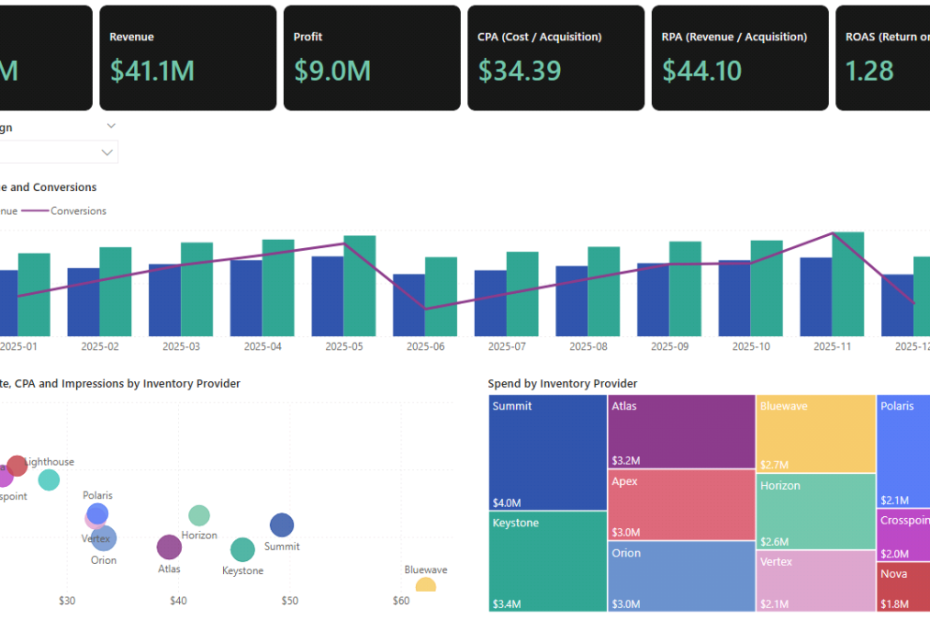The image size is (930, 620).
Task: Select the Profit $9.0M KPI card
Action: pos(371,58)
